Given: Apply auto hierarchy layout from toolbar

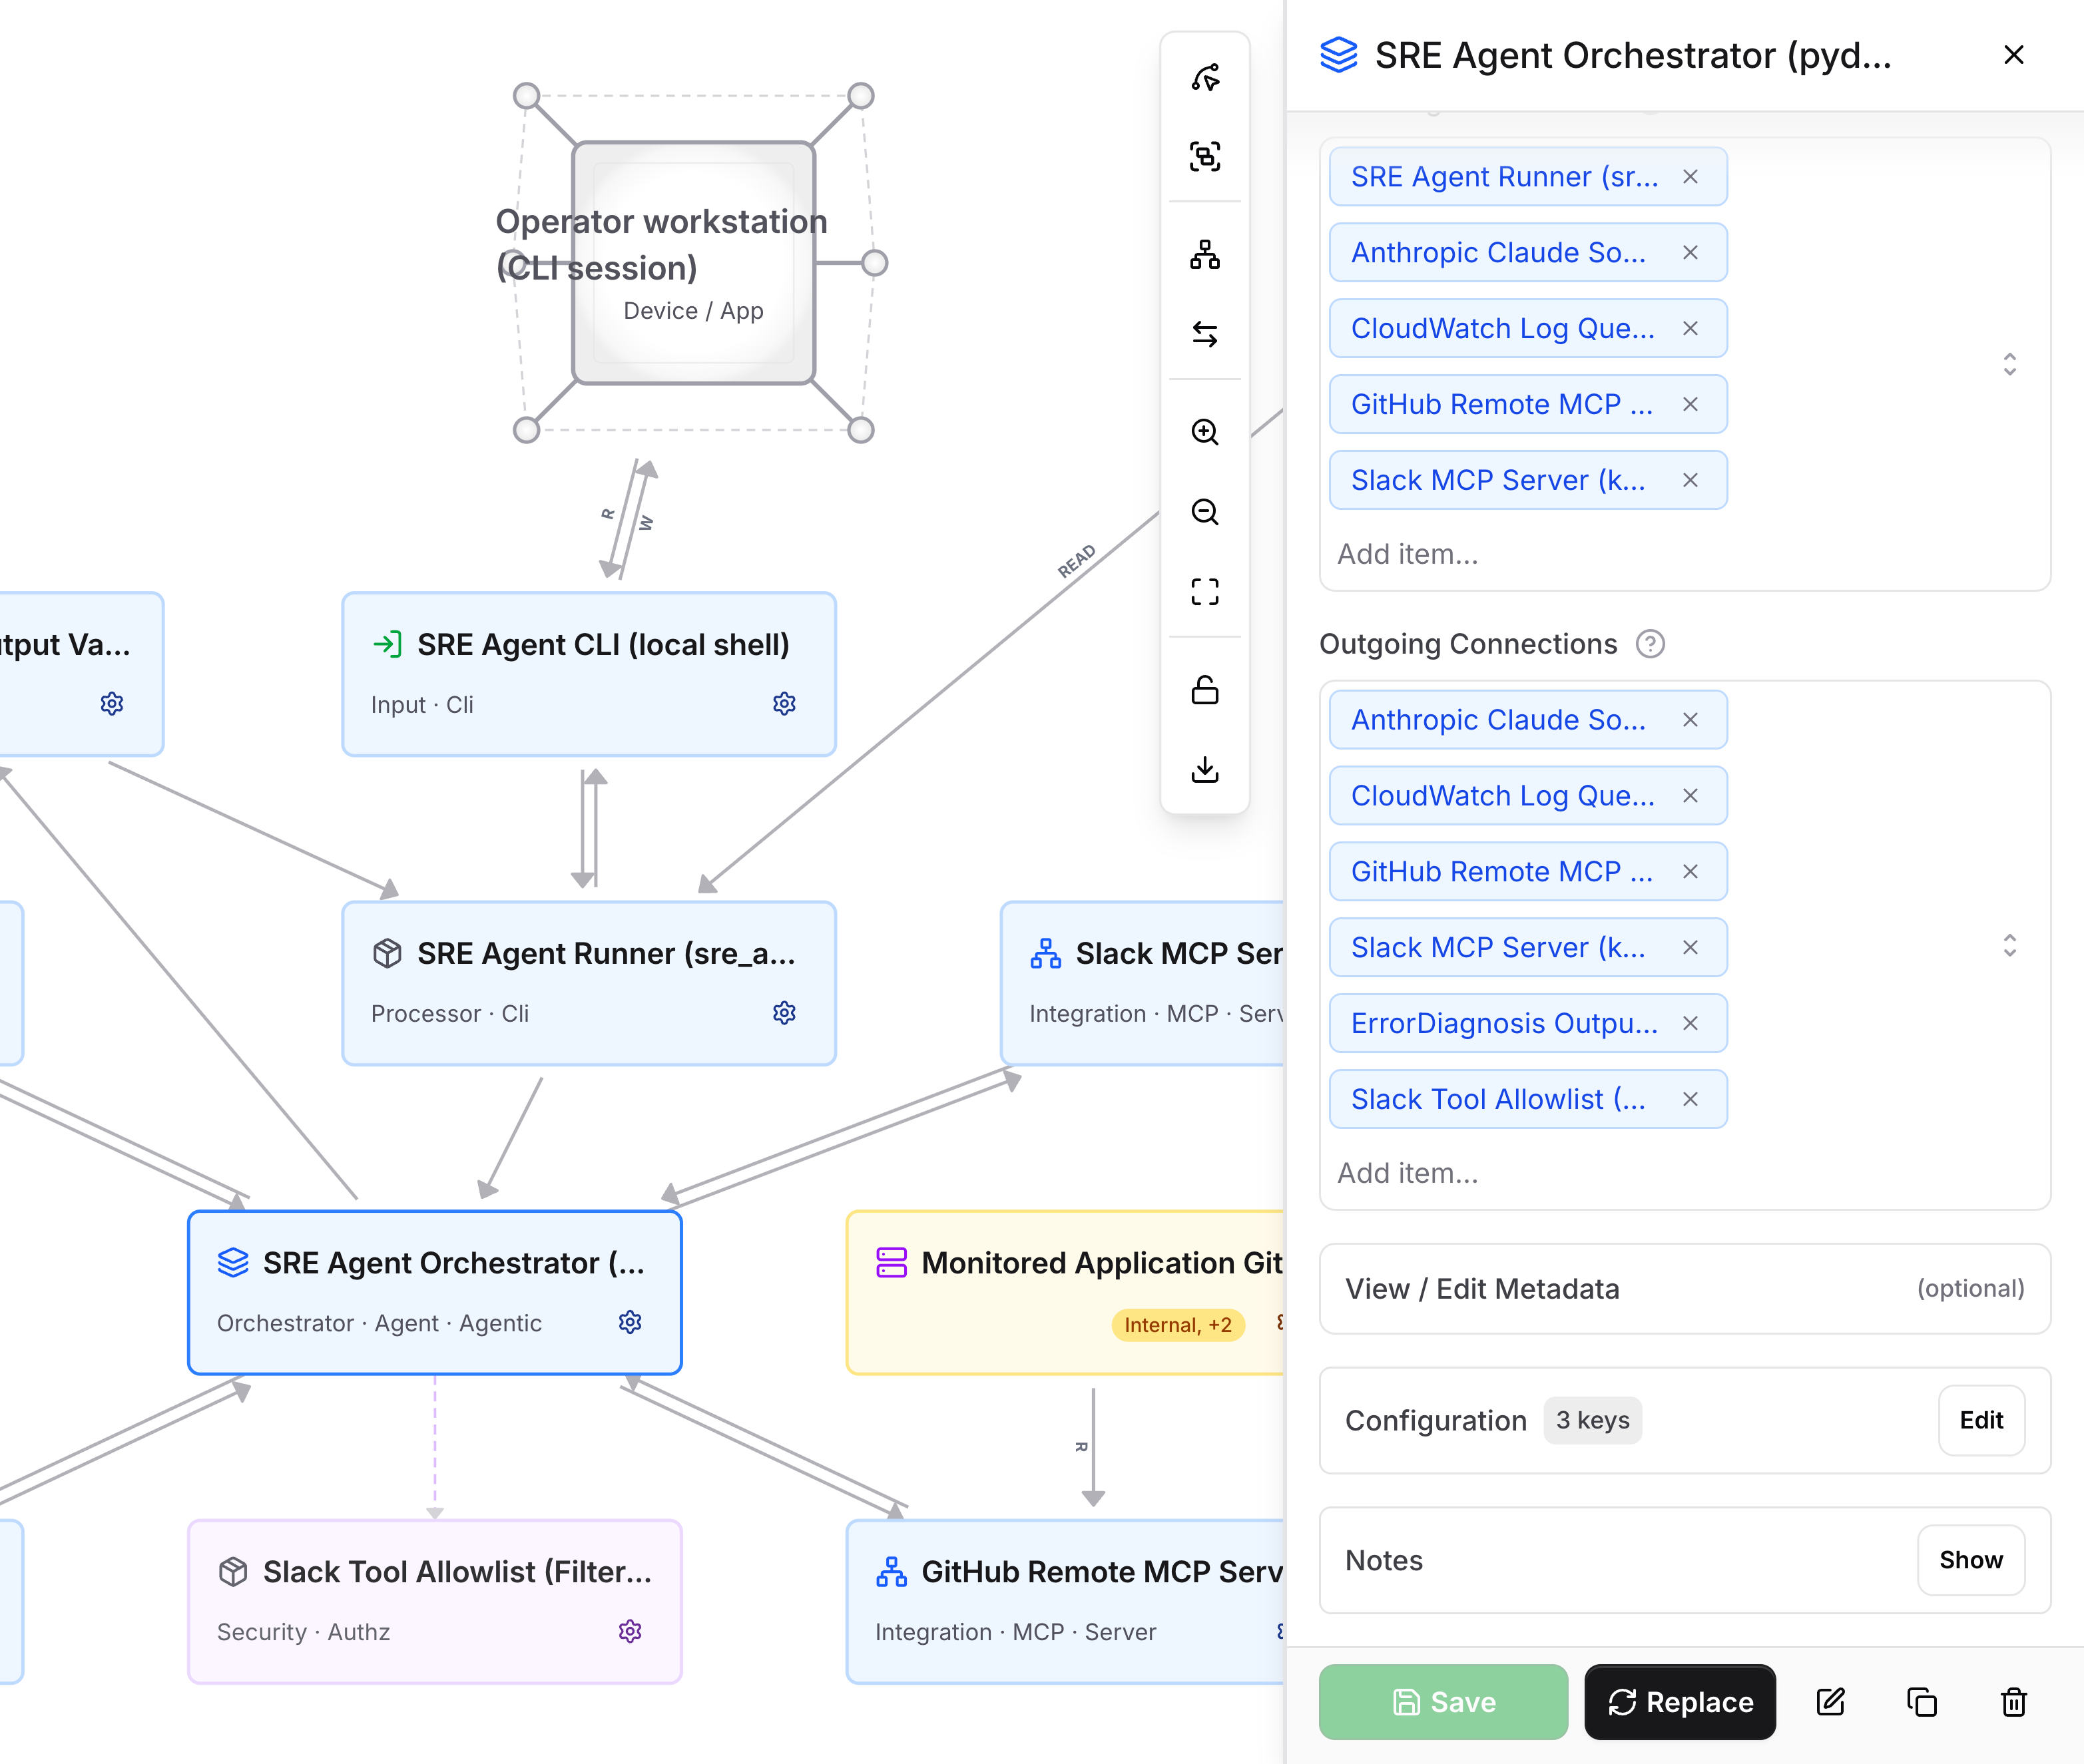Looking at the screenshot, I should coord(1205,255).
